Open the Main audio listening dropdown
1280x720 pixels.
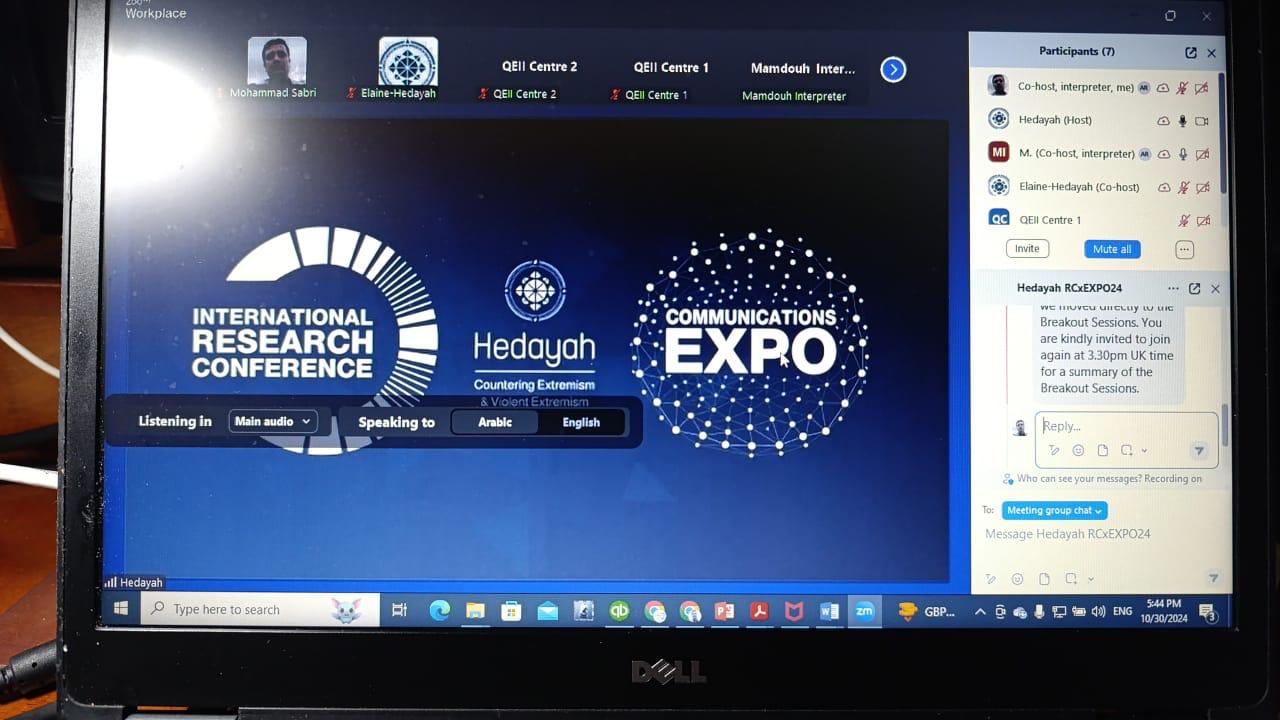coord(273,422)
